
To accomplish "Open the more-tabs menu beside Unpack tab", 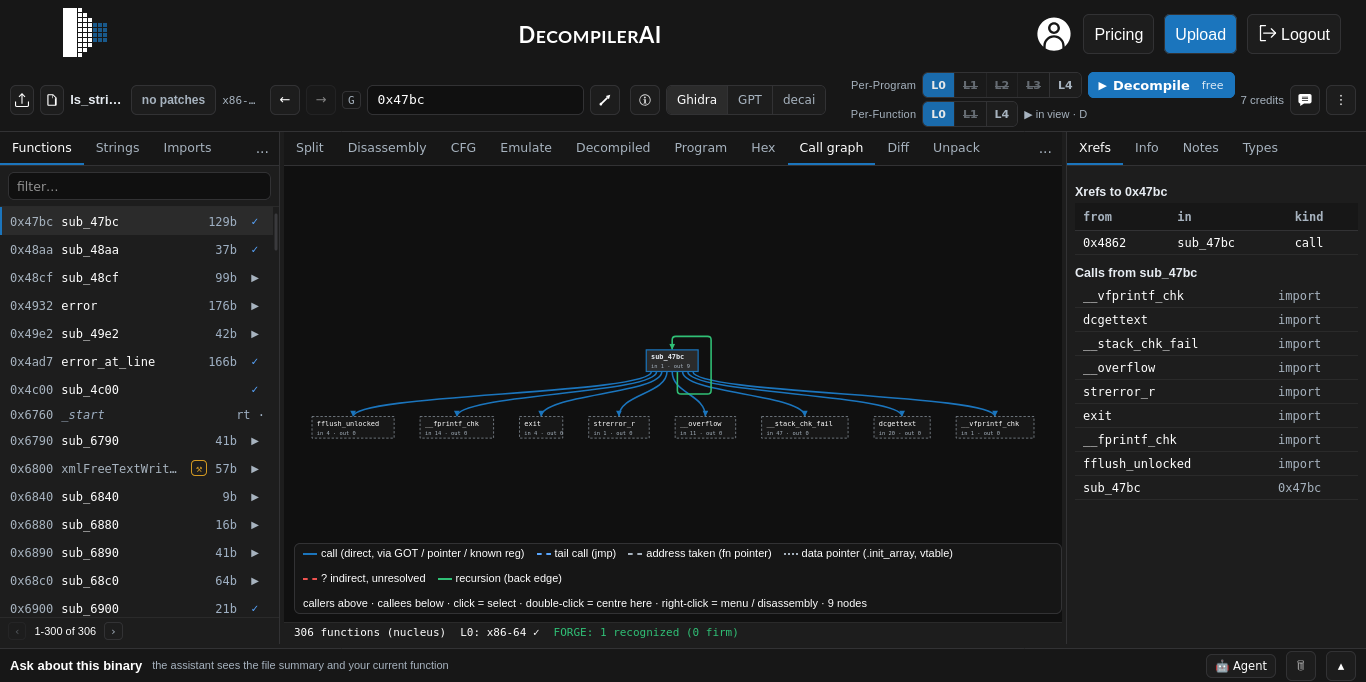I will coord(1045,149).
